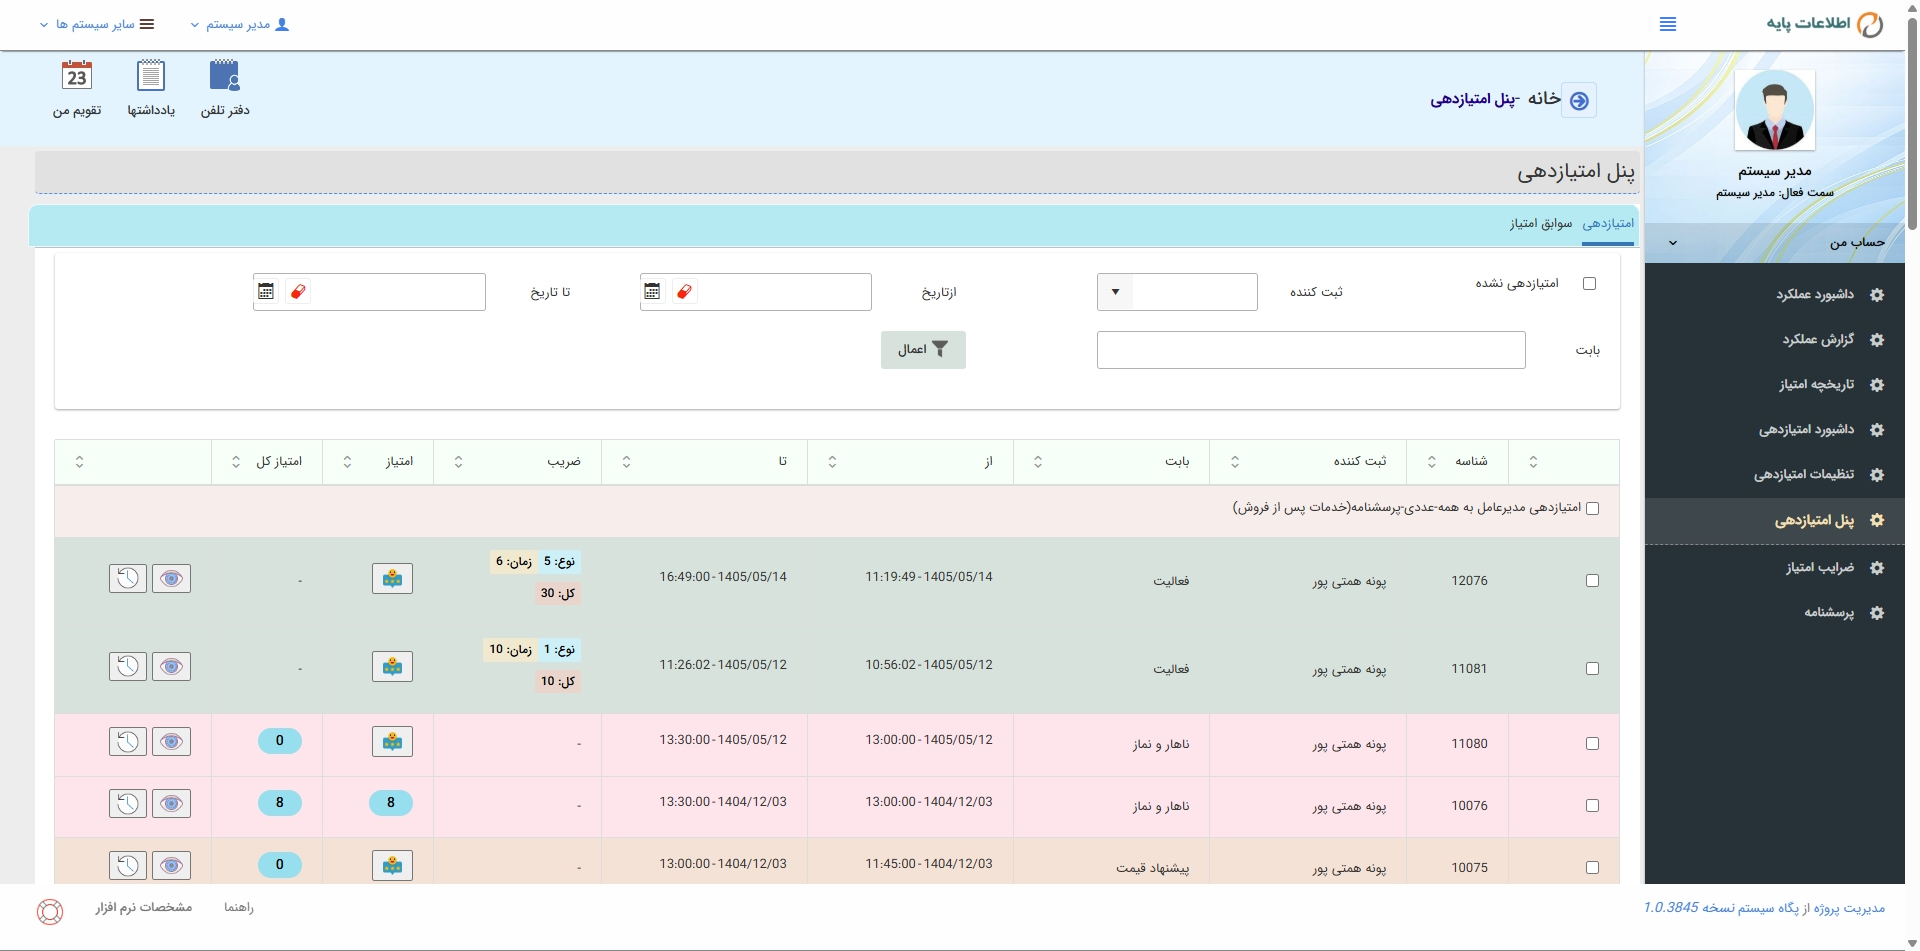Sort table by امتیاز کل column

tap(267, 462)
